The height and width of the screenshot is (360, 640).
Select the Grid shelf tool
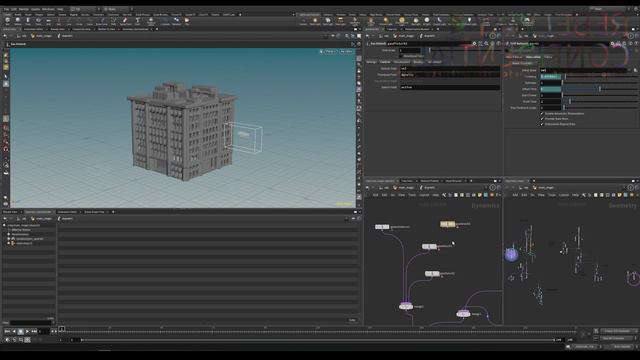[49, 21]
